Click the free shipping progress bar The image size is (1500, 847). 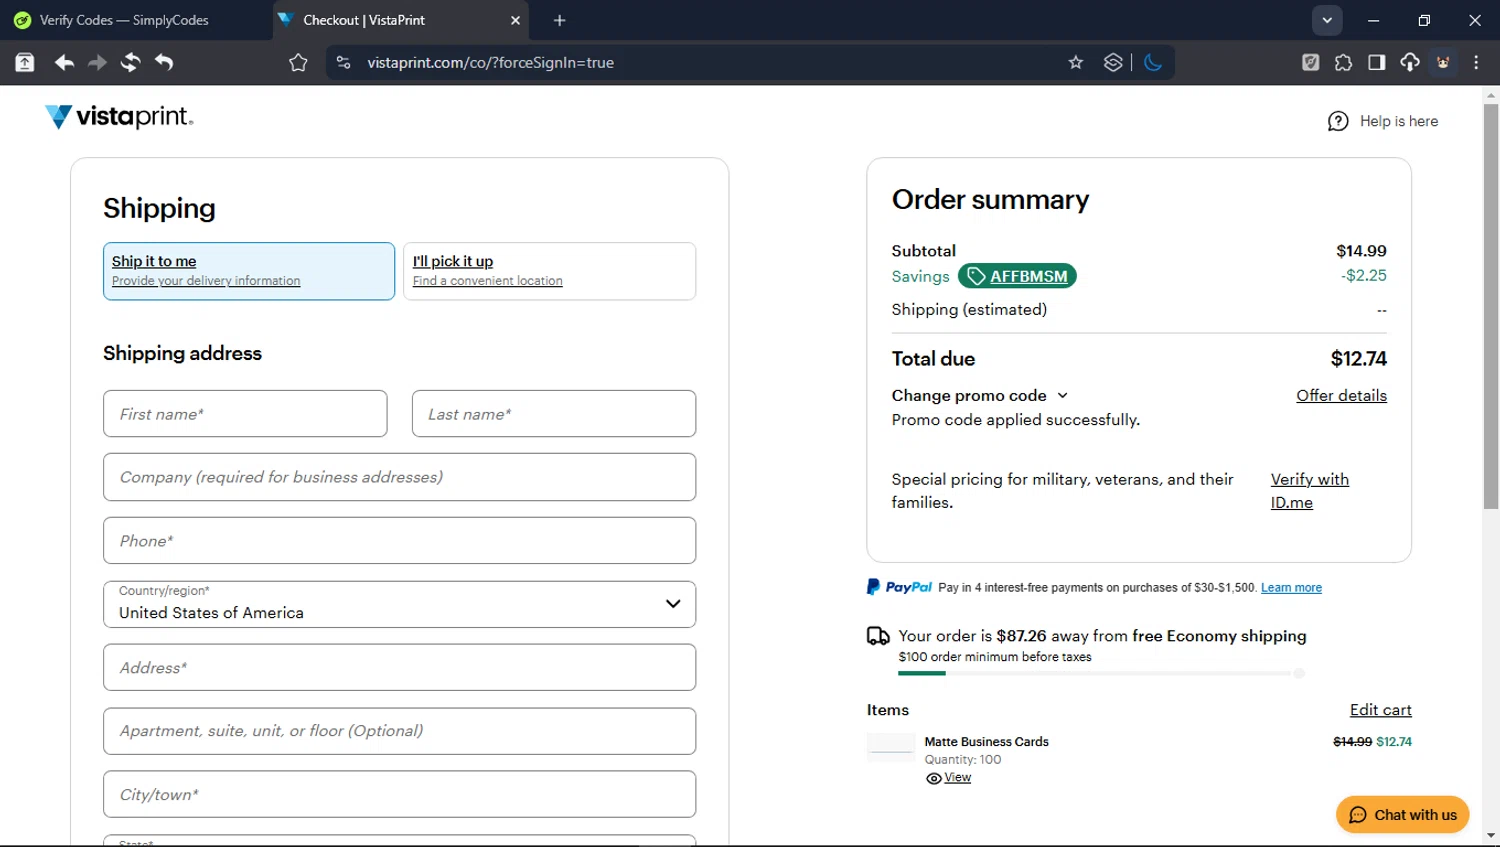pyautogui.click(x=1100, y=674)
